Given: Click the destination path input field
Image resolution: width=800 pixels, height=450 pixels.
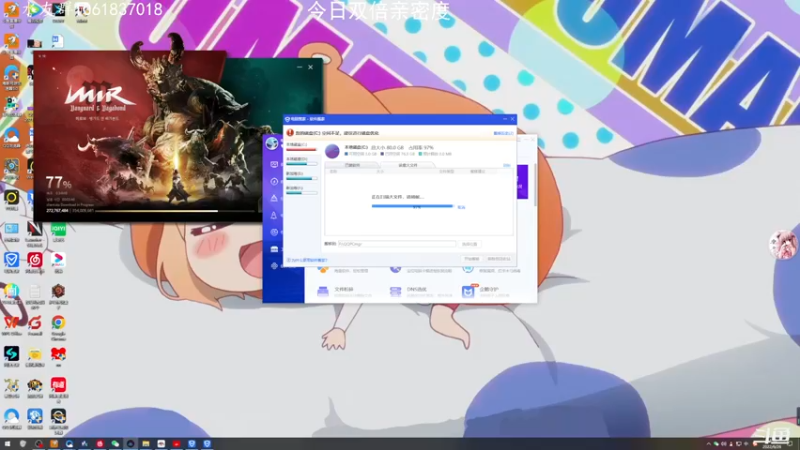Looking at the screenshot, I should click(x=397, y=244).
